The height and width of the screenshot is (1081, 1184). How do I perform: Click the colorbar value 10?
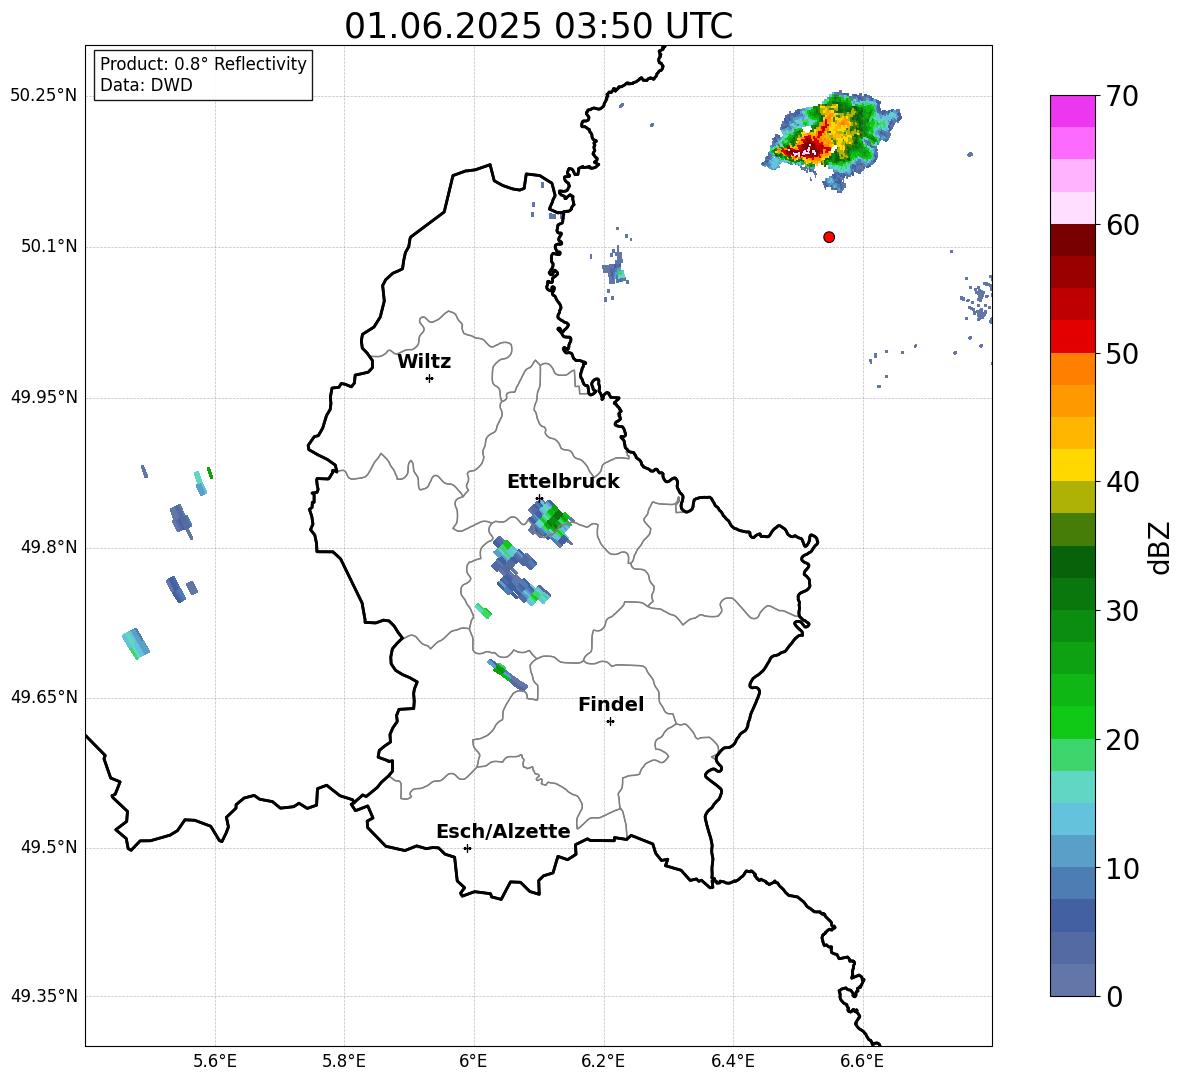1122,868
